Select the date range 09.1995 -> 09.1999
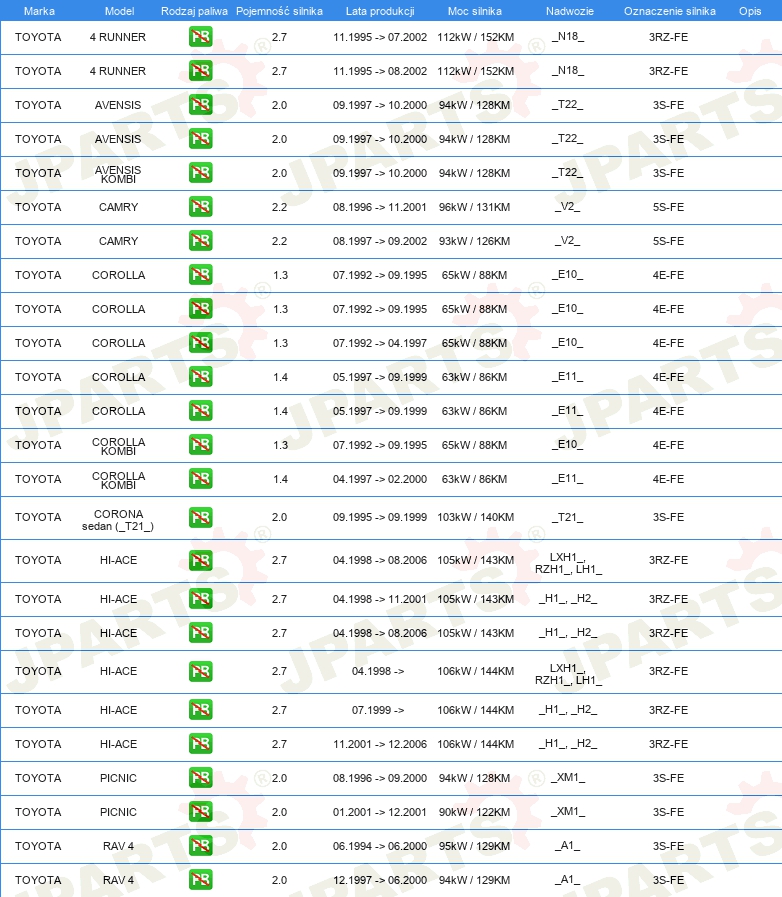Image resolution: width=782 pixels, height=897 pixels. [380, 517]
